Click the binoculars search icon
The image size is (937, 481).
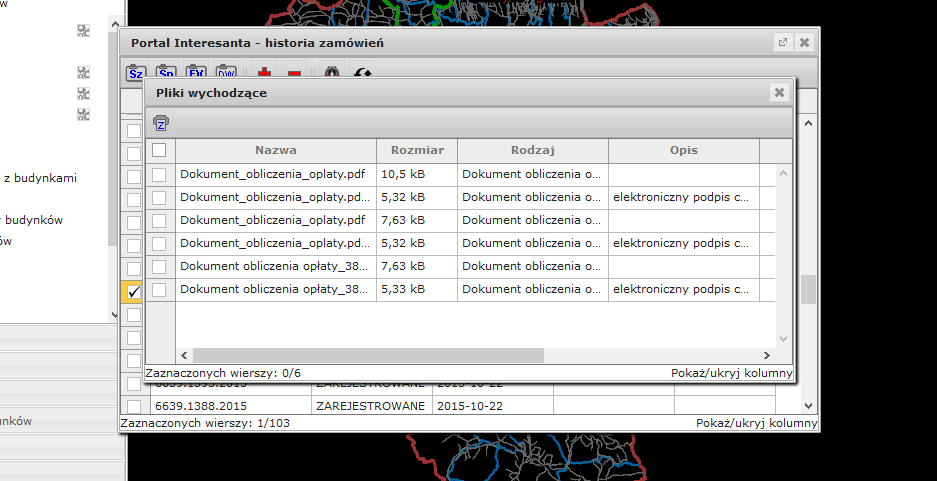(x=332, y=72)
